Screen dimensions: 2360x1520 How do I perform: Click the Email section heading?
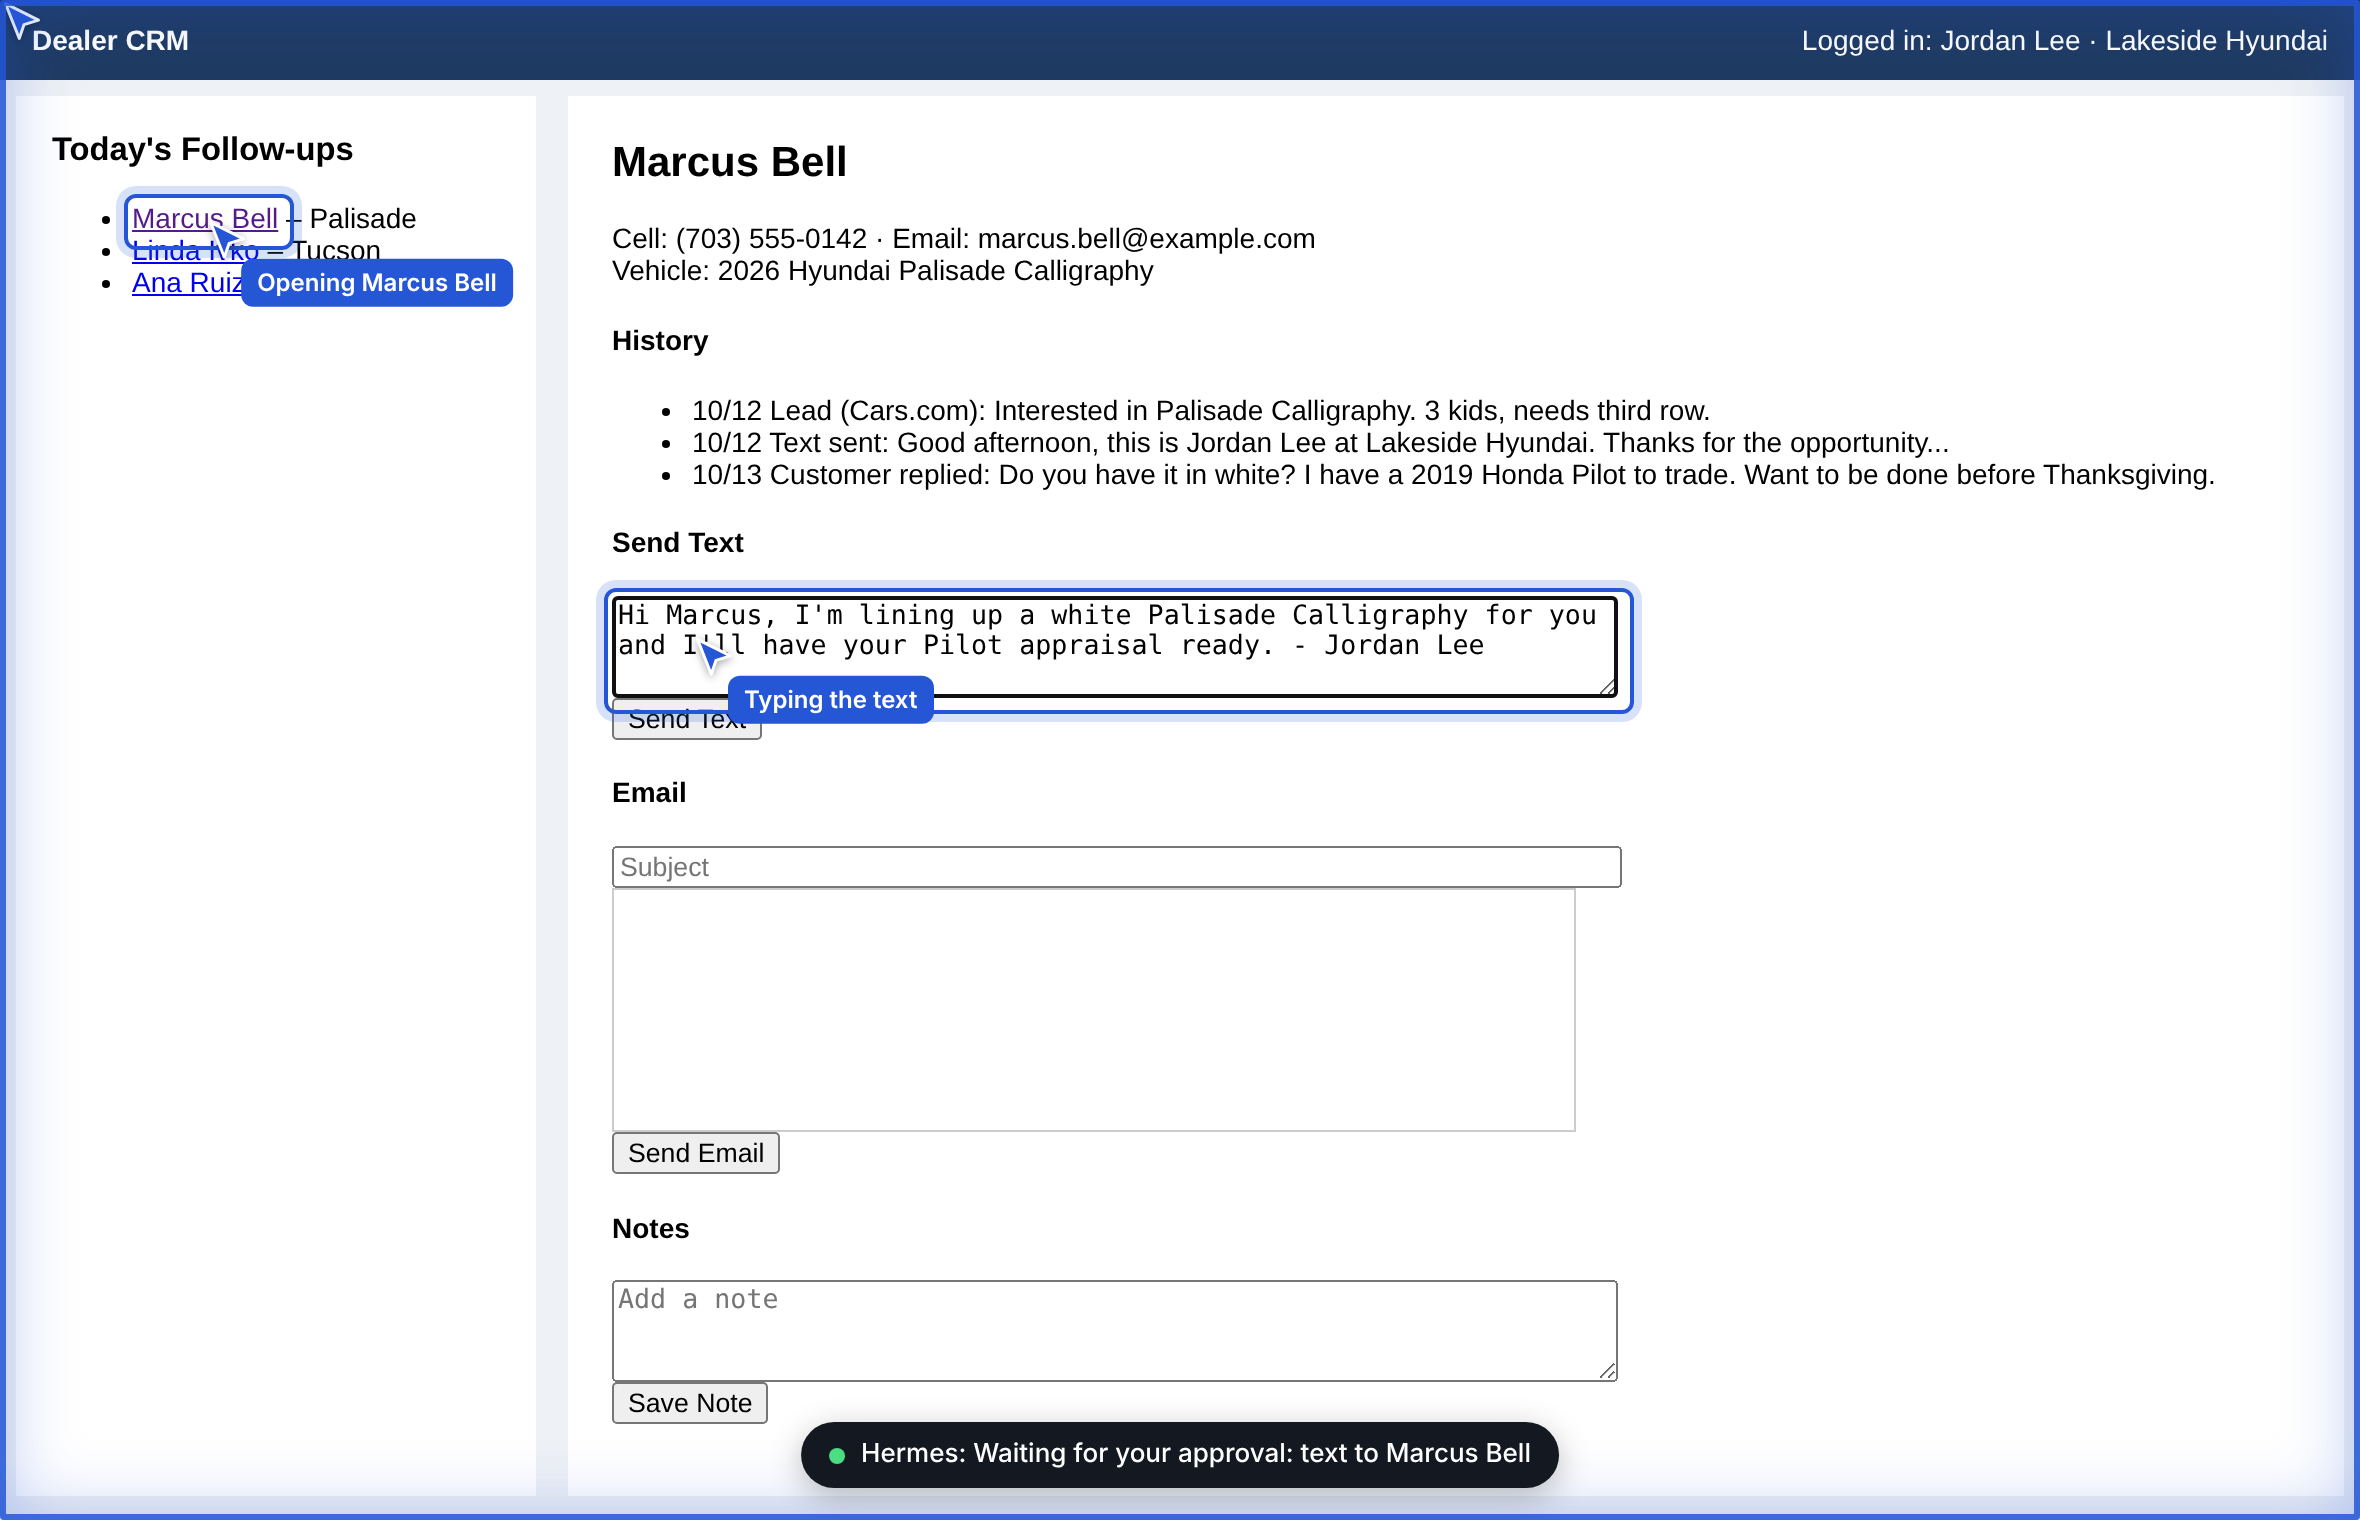pyautogui.click(x=648, y=793)
